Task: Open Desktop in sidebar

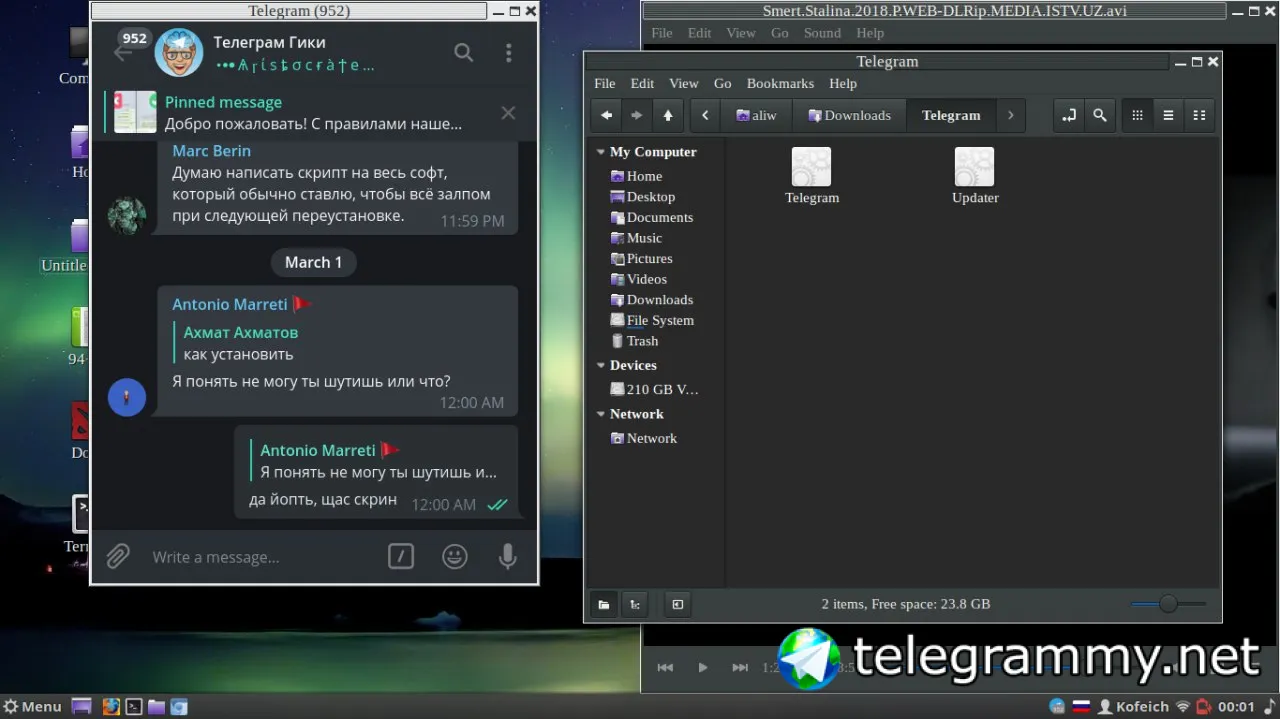Action: coord(643,197)
